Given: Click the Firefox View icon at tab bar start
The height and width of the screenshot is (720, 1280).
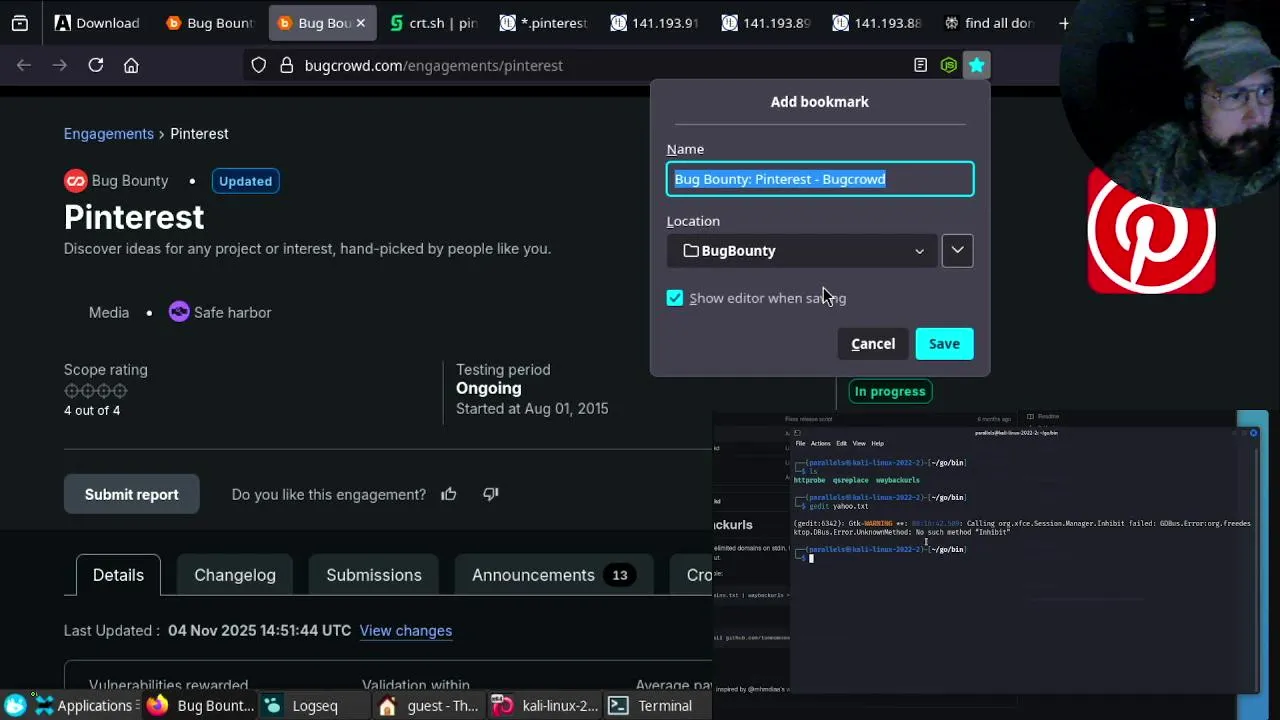Looking at the screenshot, I should tap(20, 23).
